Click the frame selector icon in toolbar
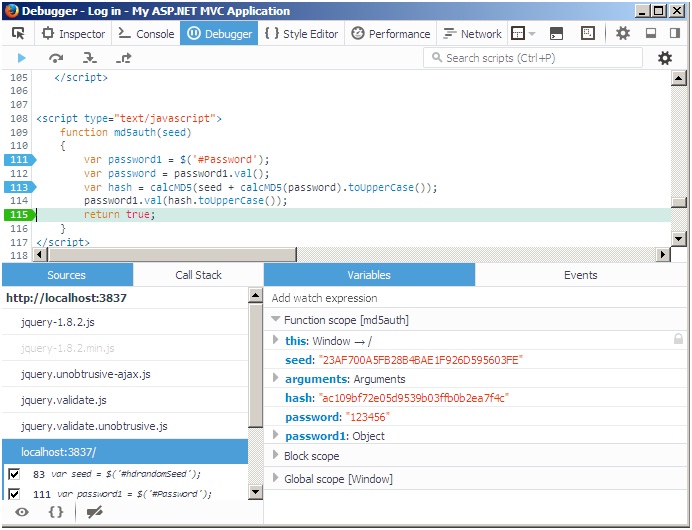Viewport: 692px width, 530px height. click(518, 34)
